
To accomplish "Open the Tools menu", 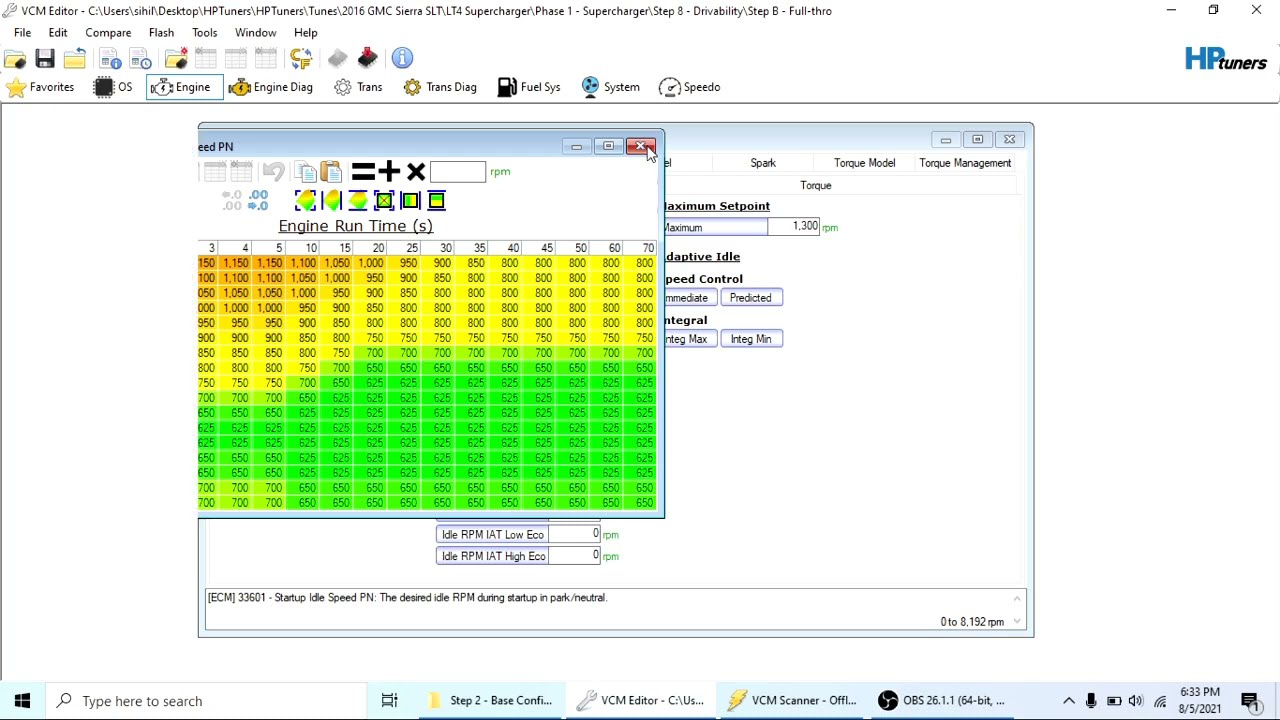I will 204,33.
